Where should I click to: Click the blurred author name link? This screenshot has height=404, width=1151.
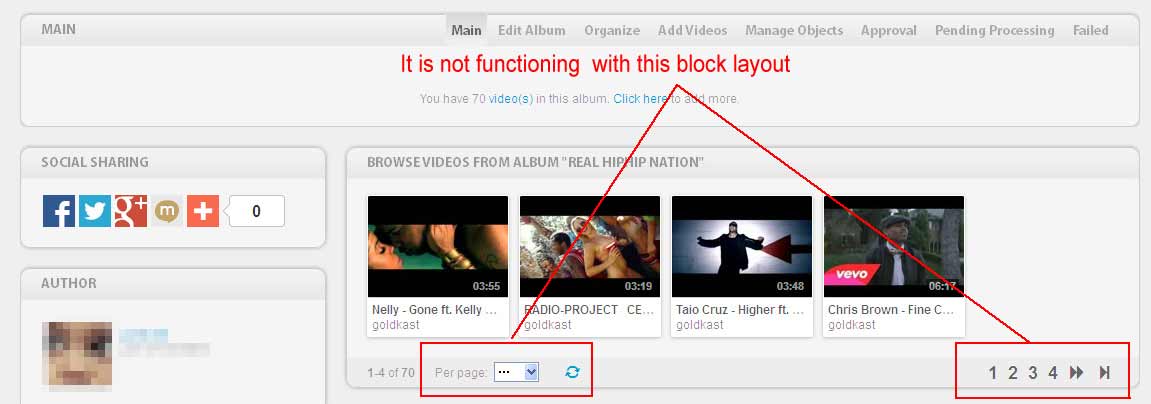coord(143,336)
